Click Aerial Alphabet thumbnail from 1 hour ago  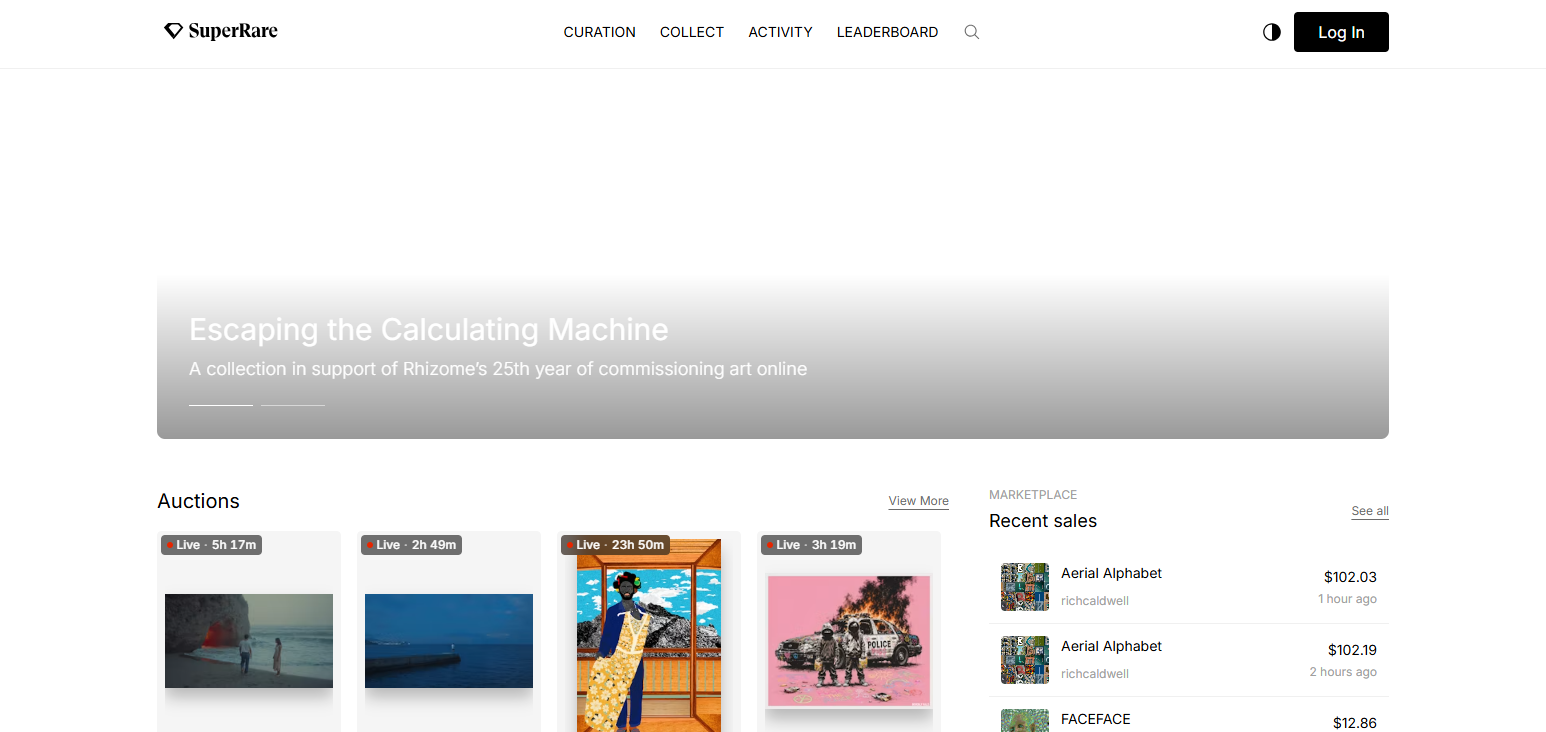click(x=1025, y=587)
